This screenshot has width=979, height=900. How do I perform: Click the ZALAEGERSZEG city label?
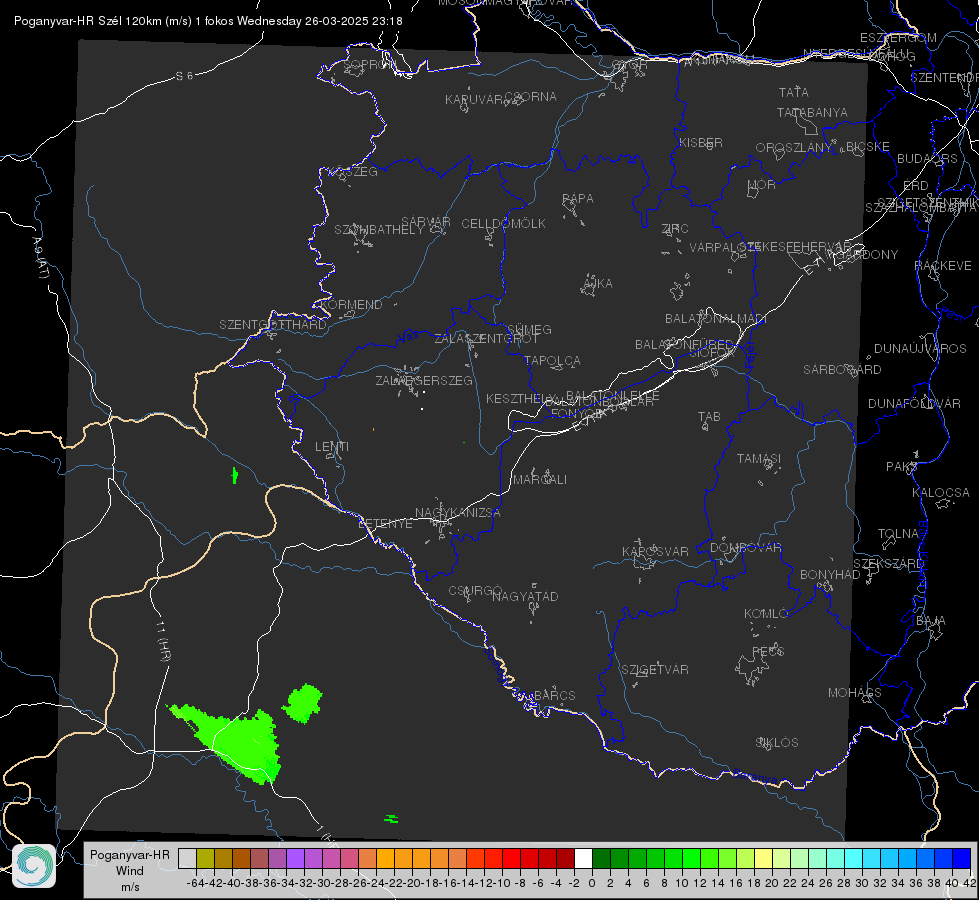[424, 380]
